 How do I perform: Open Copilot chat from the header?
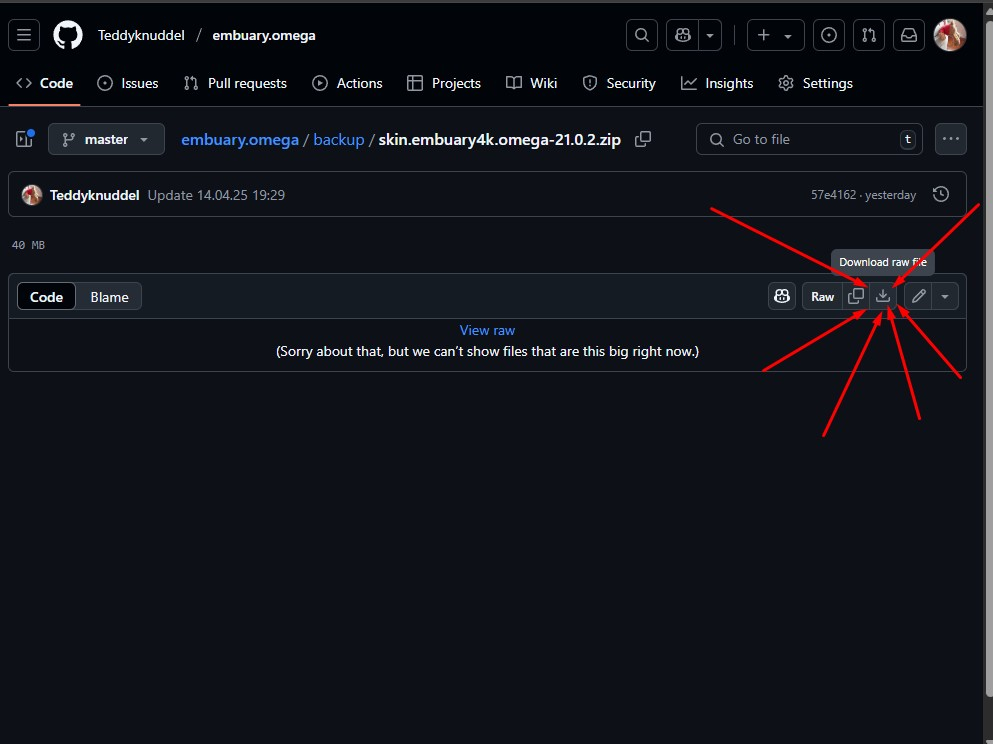683,35
